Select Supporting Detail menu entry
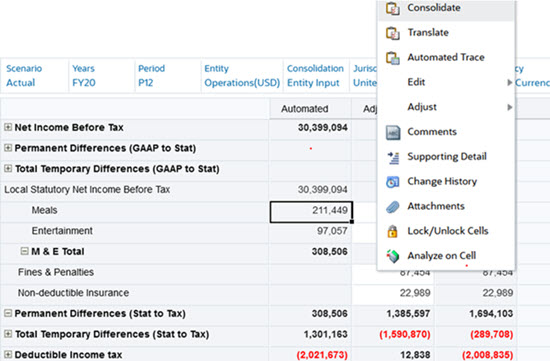The height and width of the screenshot is (361, 550). (446, 157)
